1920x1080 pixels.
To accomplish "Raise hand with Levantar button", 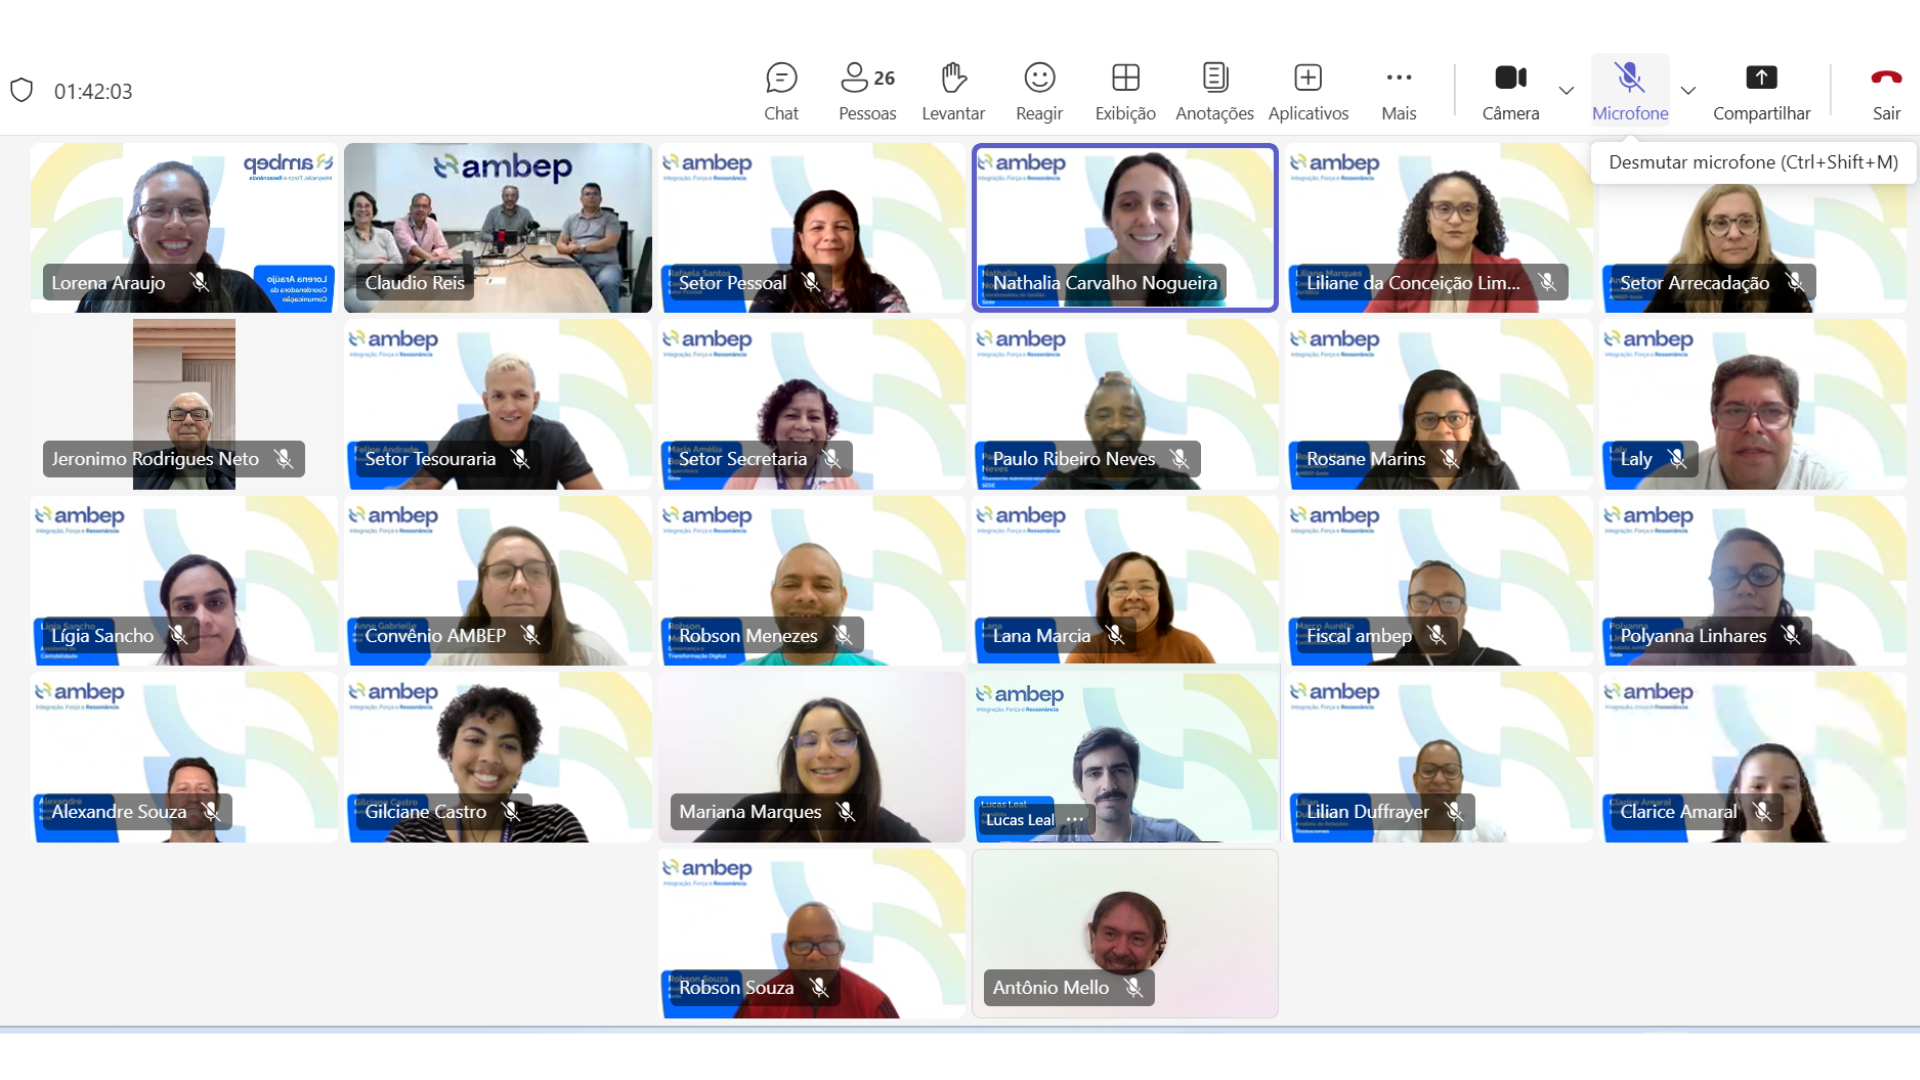I will coord(952,90).
